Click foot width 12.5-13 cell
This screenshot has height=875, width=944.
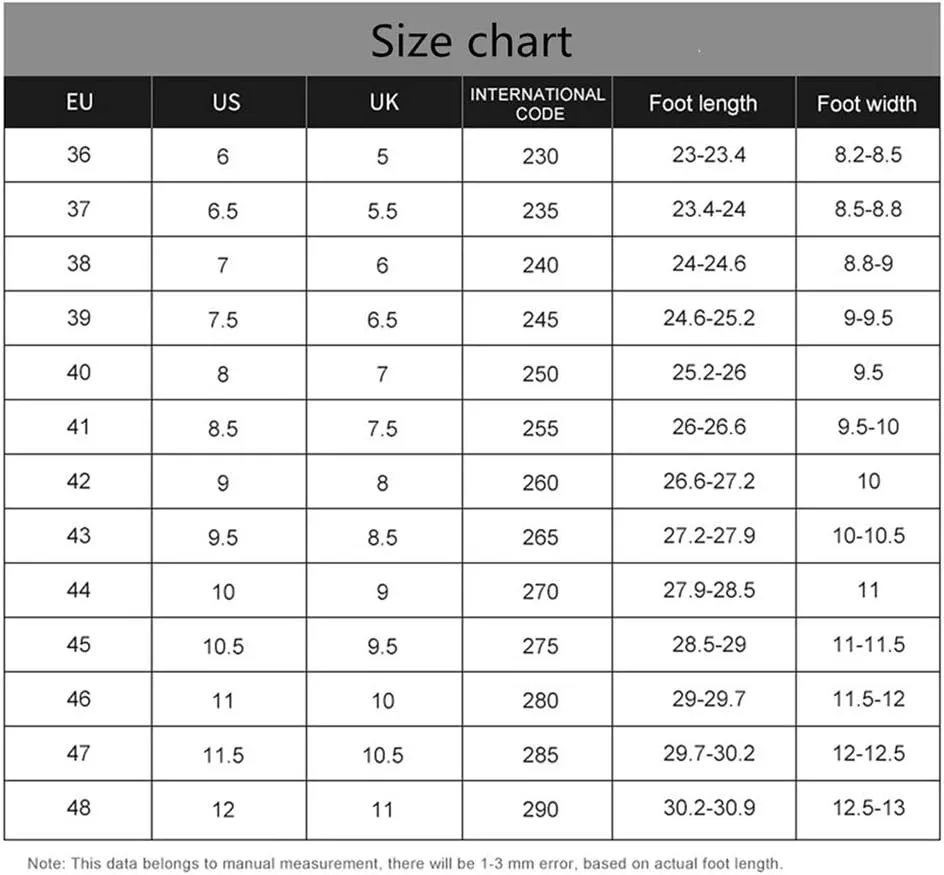click(x=868, y=809)
